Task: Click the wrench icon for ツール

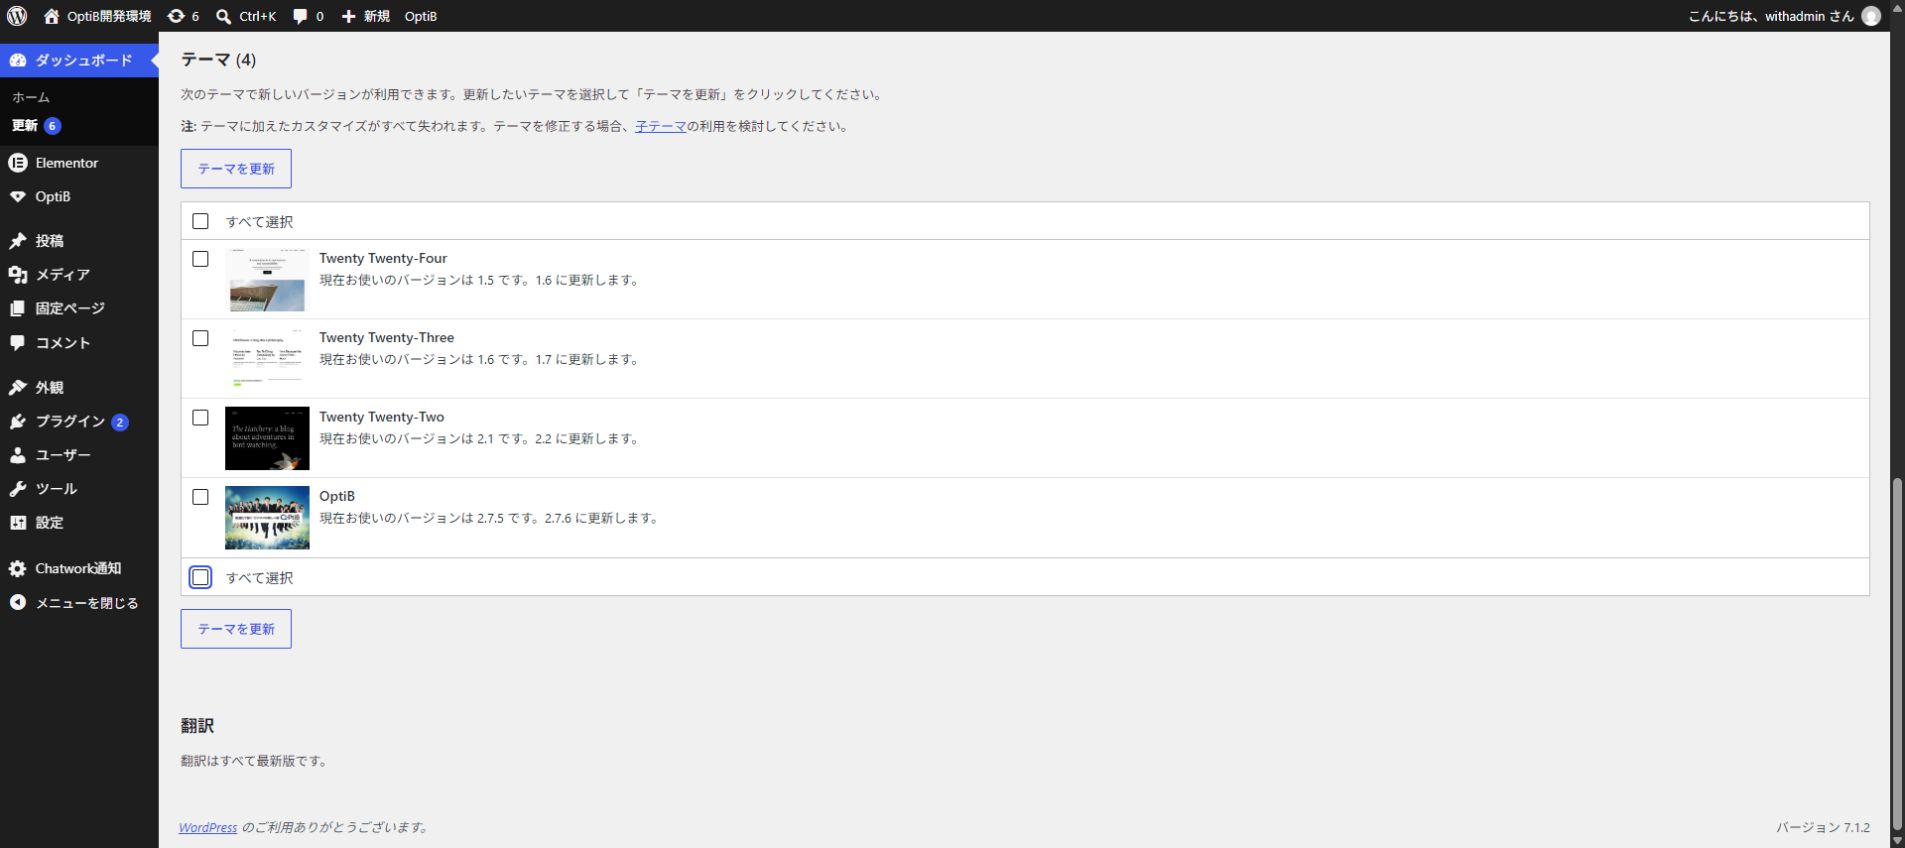Action: pyautogui.click(x=17, y=489)
